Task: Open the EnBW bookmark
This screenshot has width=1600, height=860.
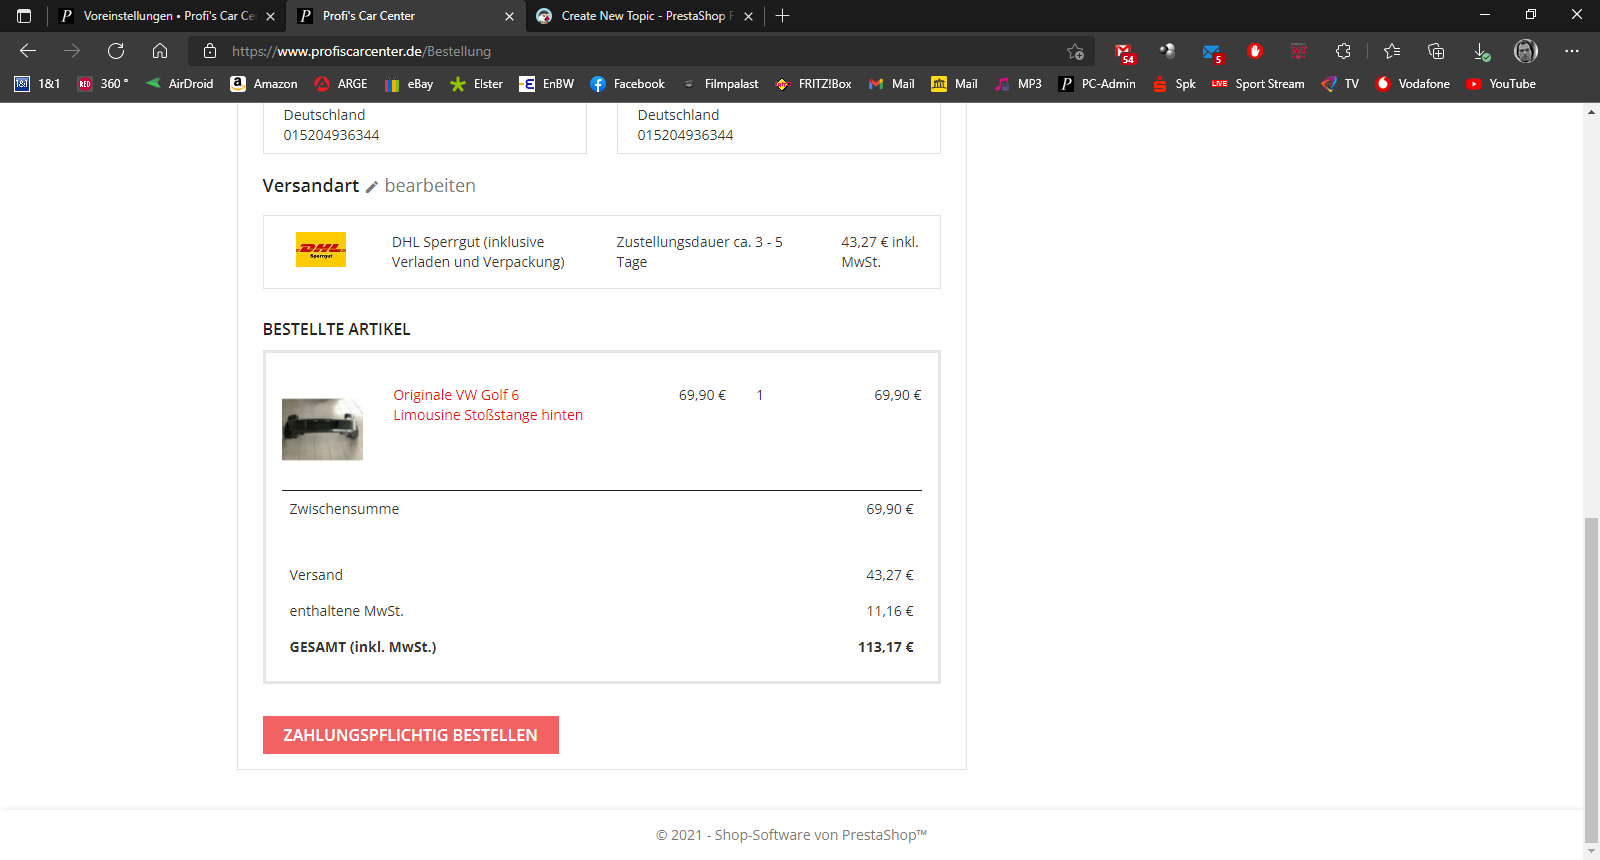Action: point(547,84)
